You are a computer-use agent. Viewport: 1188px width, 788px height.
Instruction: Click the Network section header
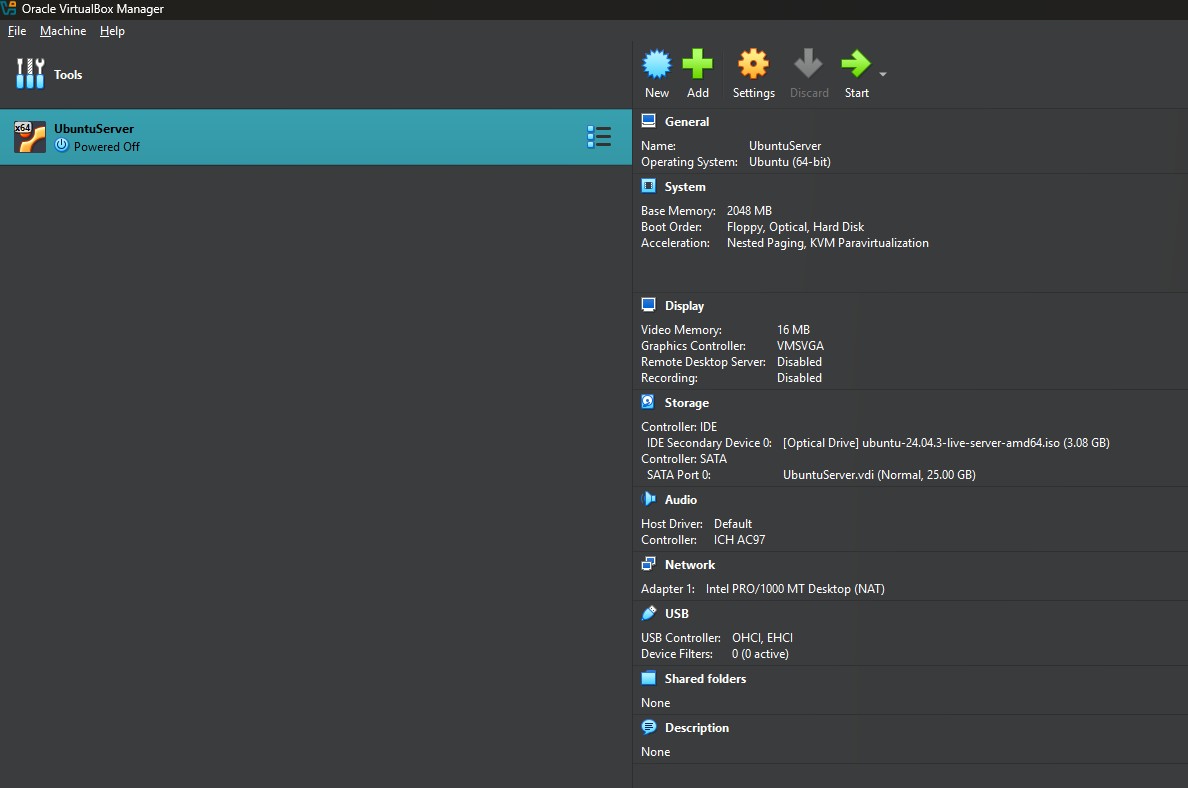tap(689, 565)
